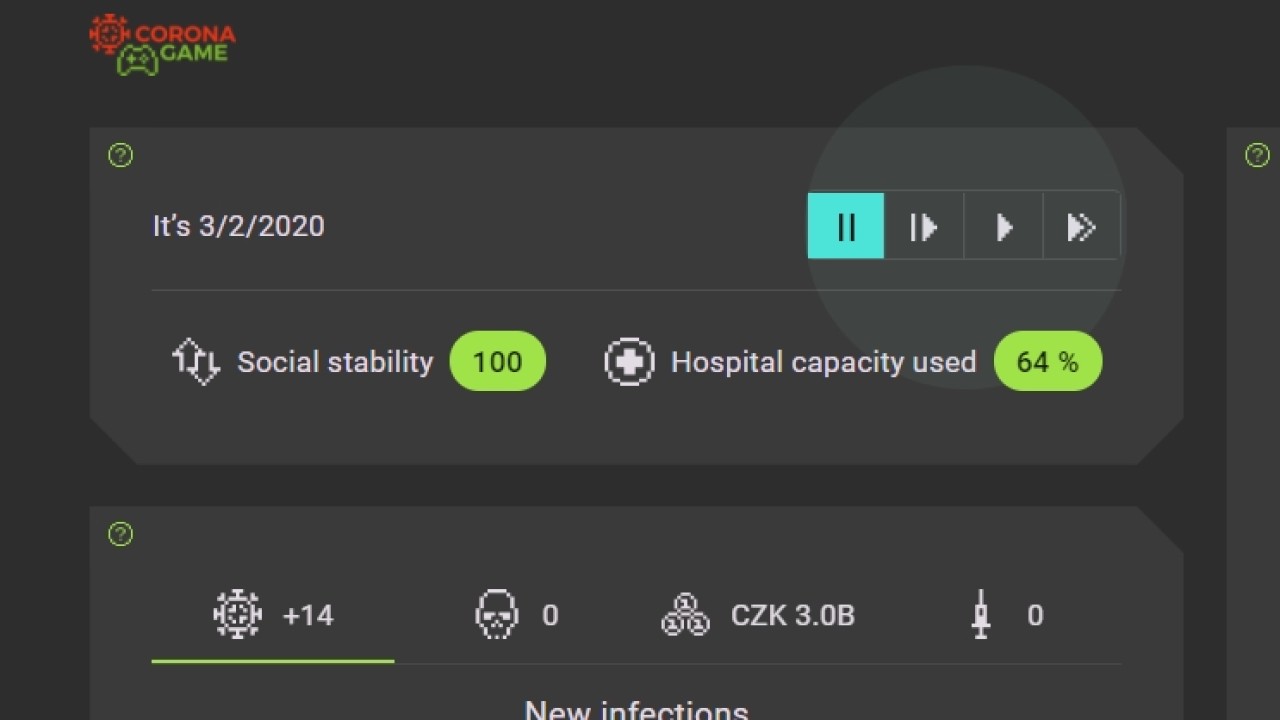The height and width of the screenshot is (720, 1280).
Task: Click the New infections chart heading
Action: pyautogui.click(x=636, y=710)
